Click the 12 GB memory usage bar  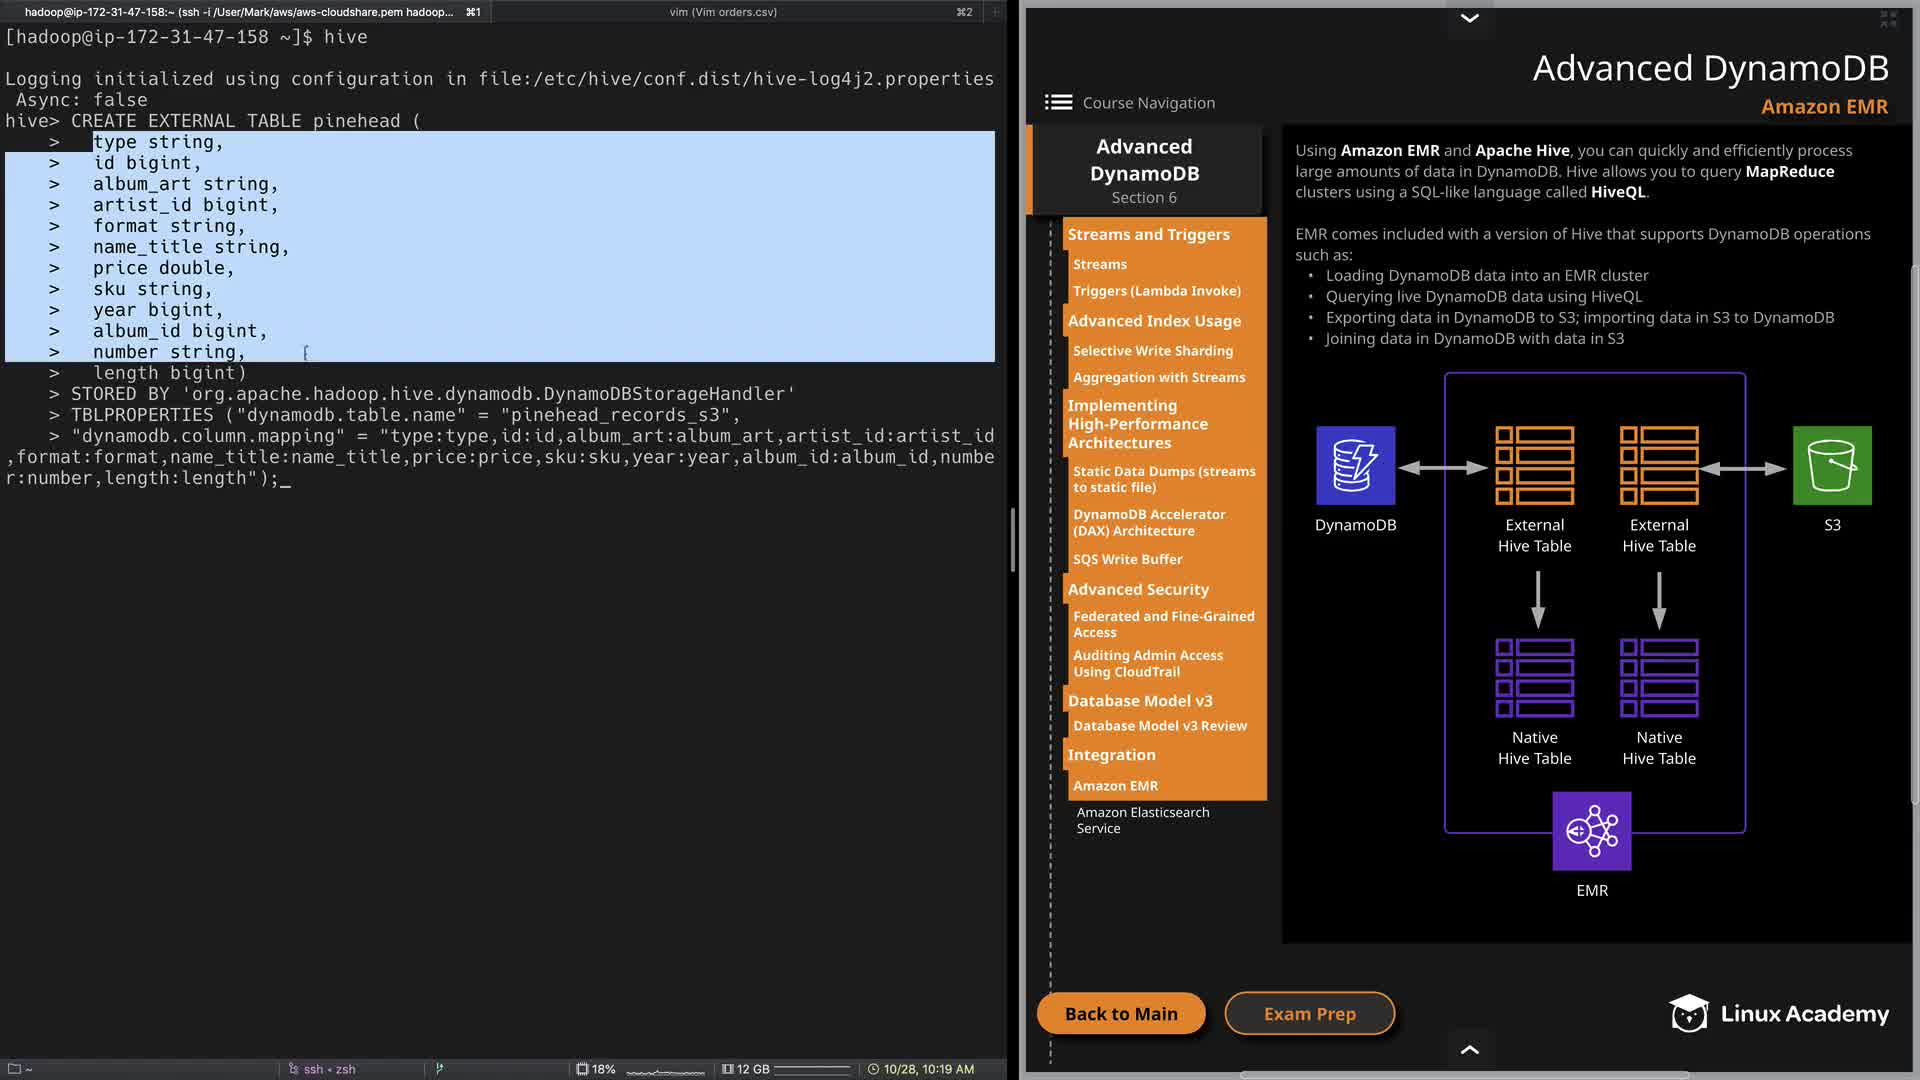pos(811,1069)
